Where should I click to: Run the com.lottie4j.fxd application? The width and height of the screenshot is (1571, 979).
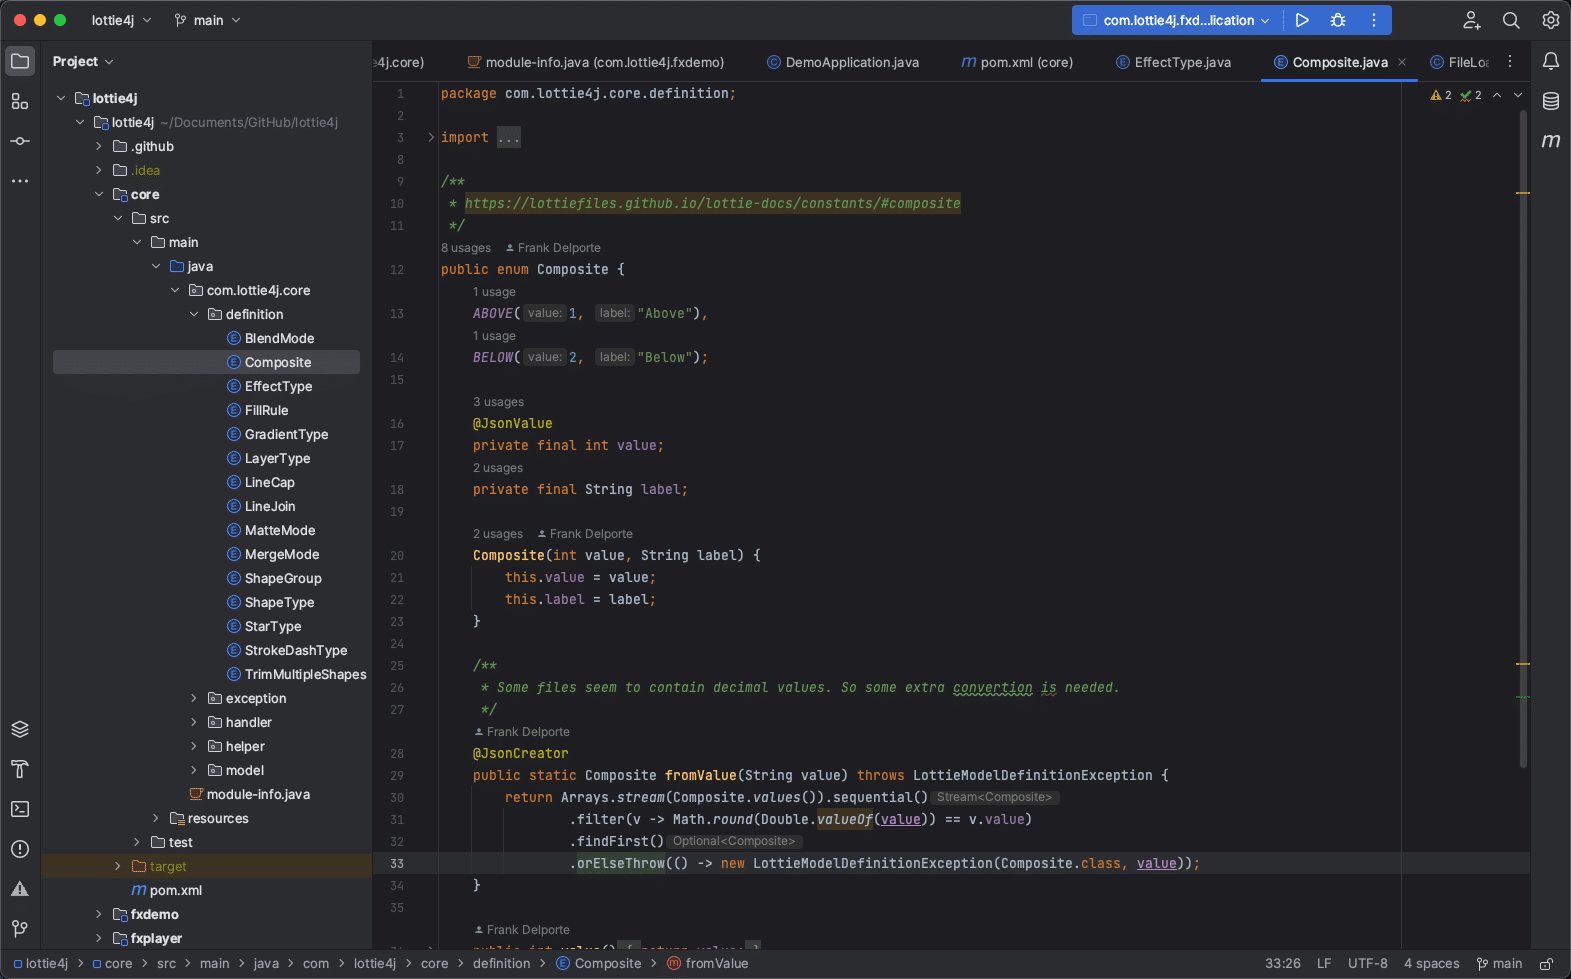1302,20
